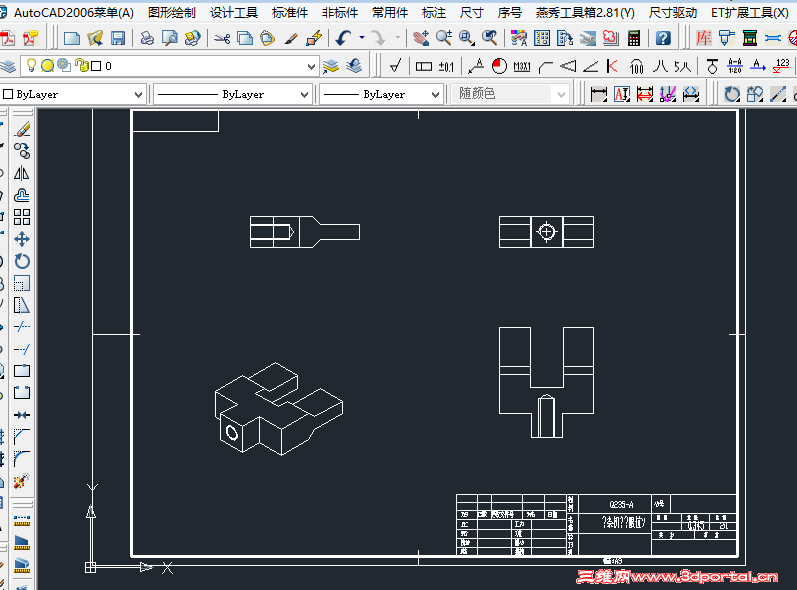The image size is (797, 590).
Task: Open the 常用件 menu
Action: coord(390,13)
